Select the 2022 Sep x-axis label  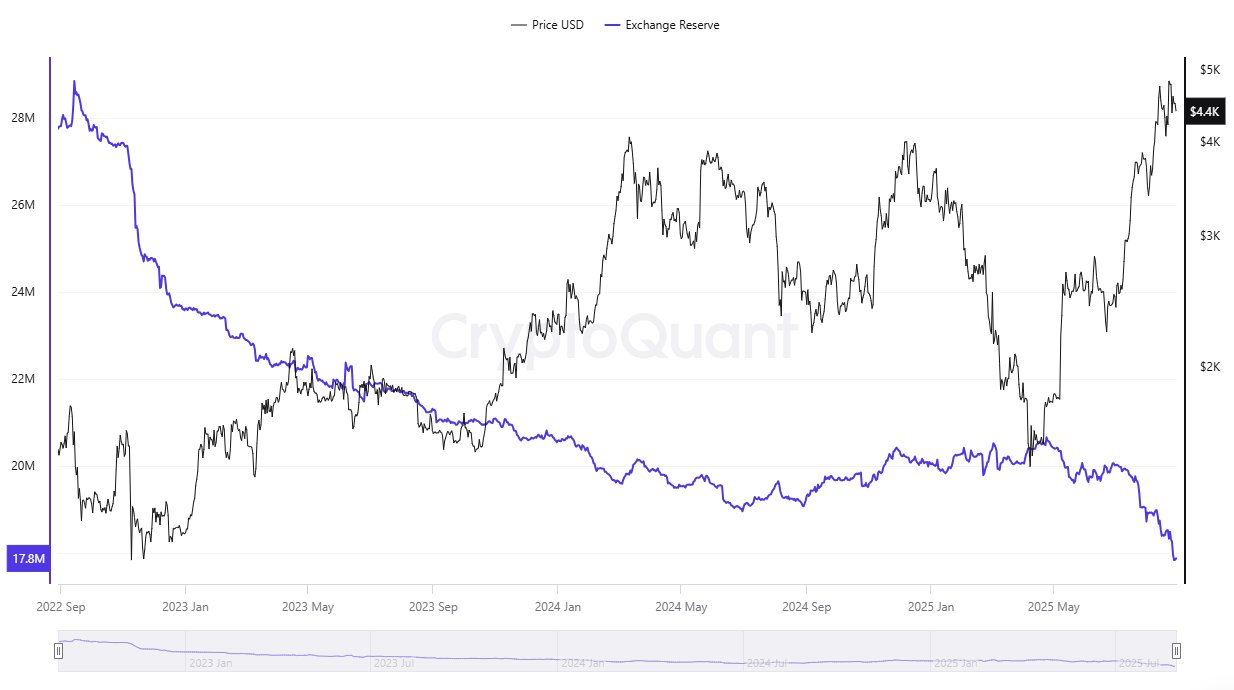61,606
